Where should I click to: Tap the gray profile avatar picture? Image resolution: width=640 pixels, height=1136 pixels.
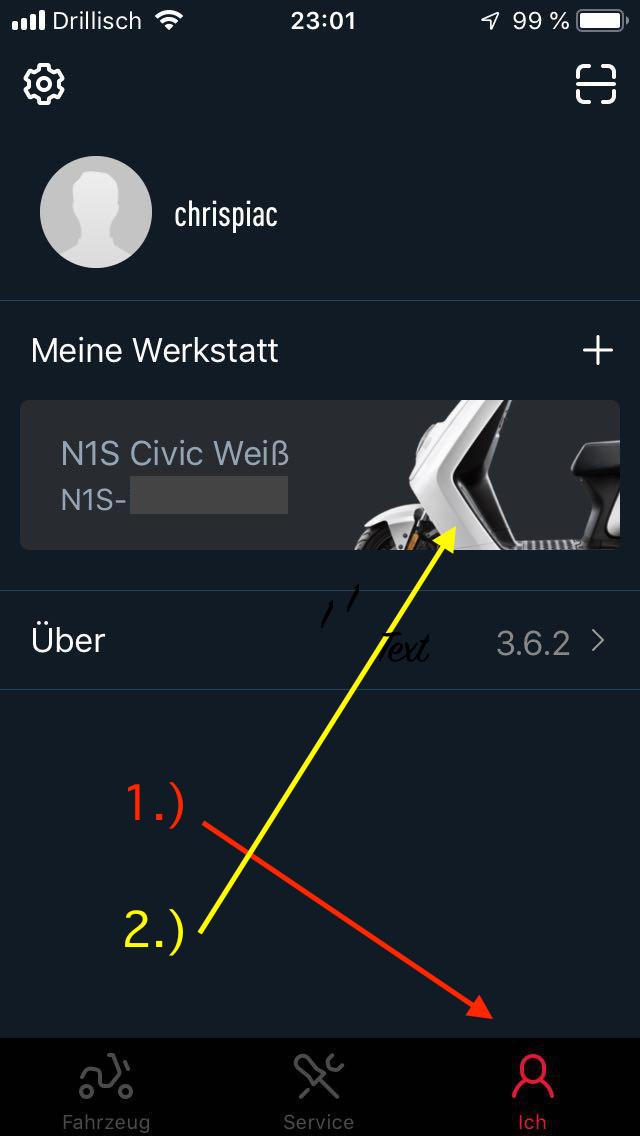[96, 212]
